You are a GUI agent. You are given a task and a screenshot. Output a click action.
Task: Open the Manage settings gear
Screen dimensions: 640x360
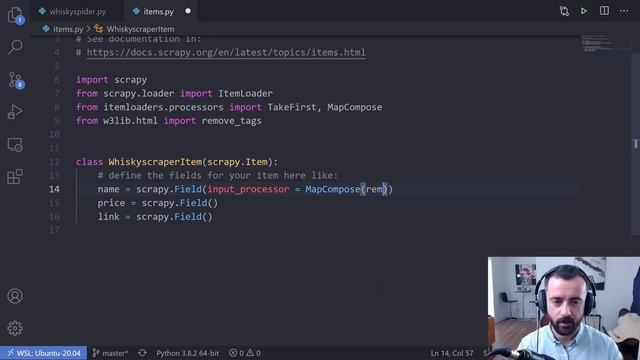point(15,328)
